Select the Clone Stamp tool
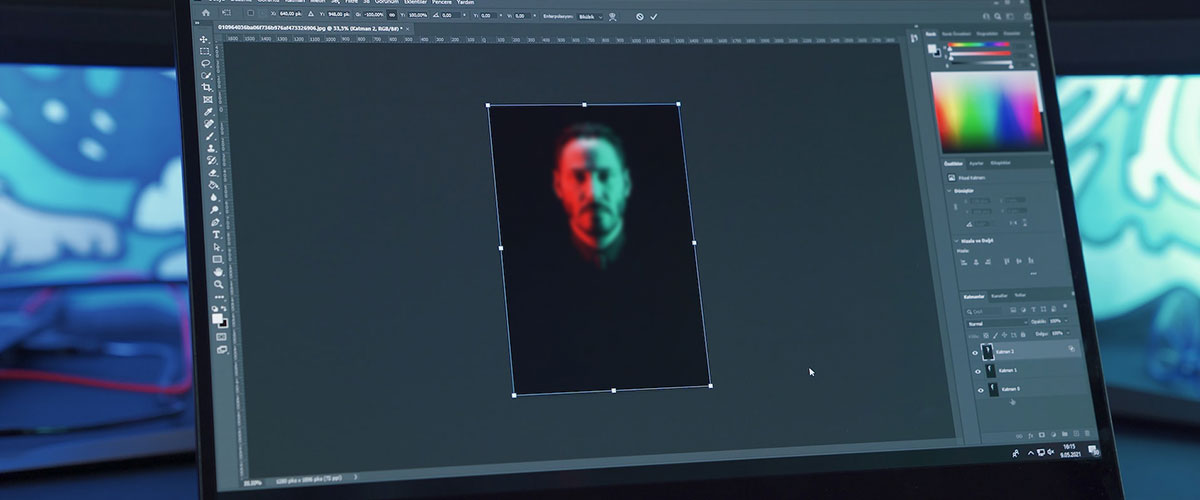Image resolution: width=1200 pixels, height=500 pixels. [x=210, y=148]
